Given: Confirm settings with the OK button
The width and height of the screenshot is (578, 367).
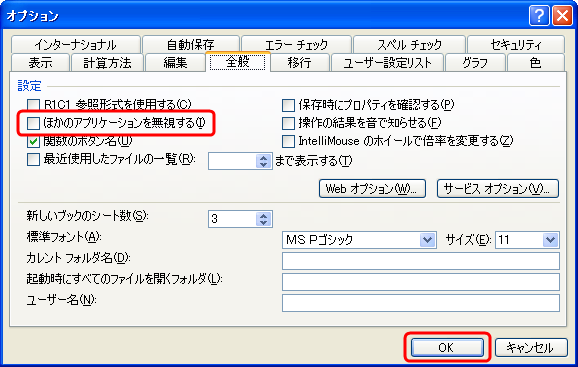Looking at the screenshot, I should 447,347.
